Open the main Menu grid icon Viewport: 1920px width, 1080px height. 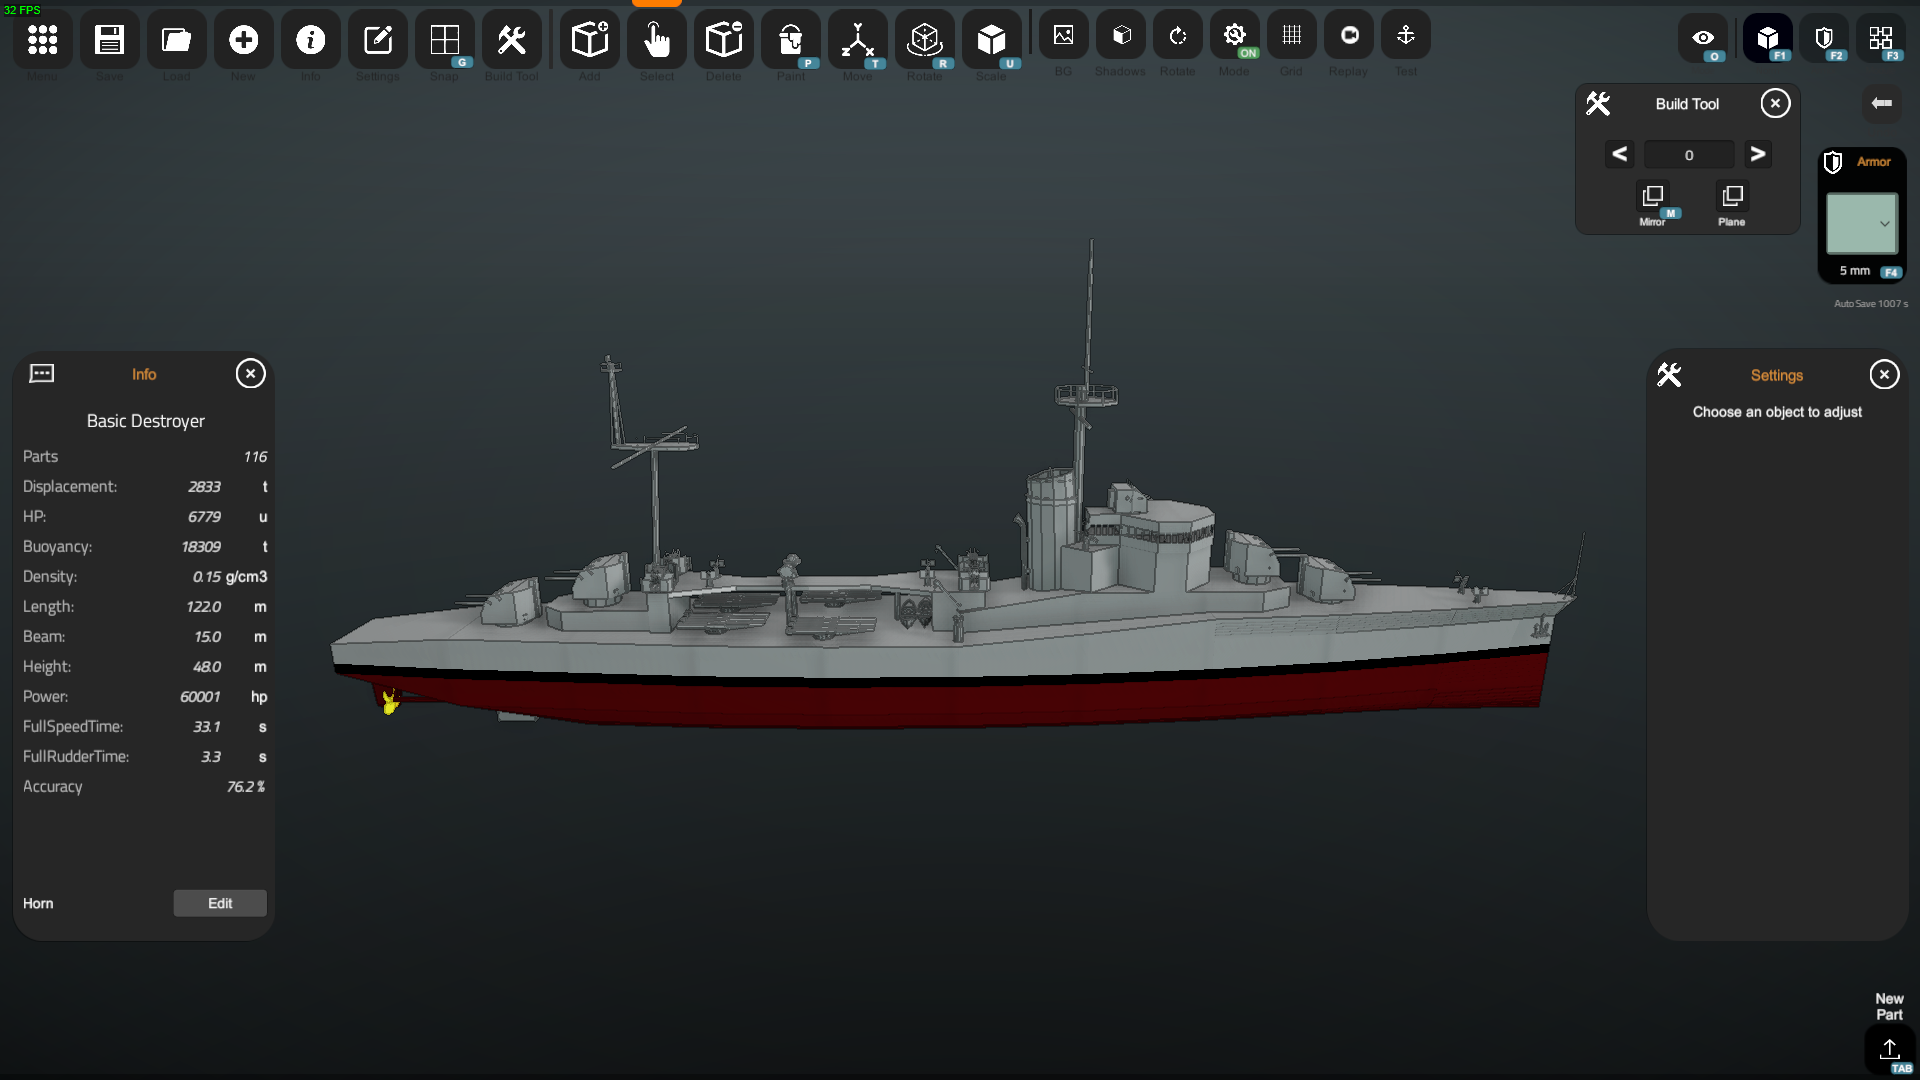(x=42, y=40)
